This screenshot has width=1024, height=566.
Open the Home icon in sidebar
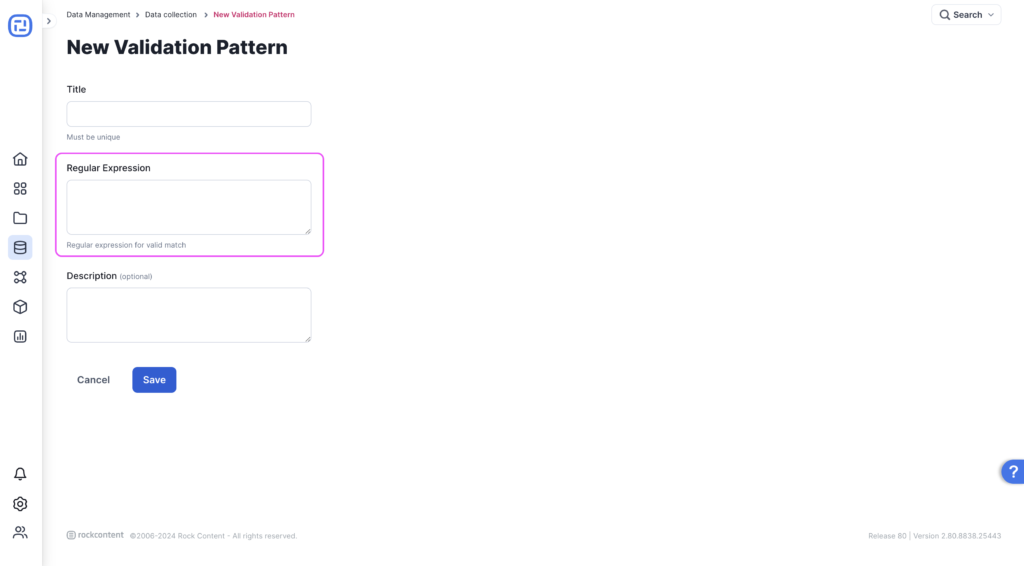coord(20,159)
